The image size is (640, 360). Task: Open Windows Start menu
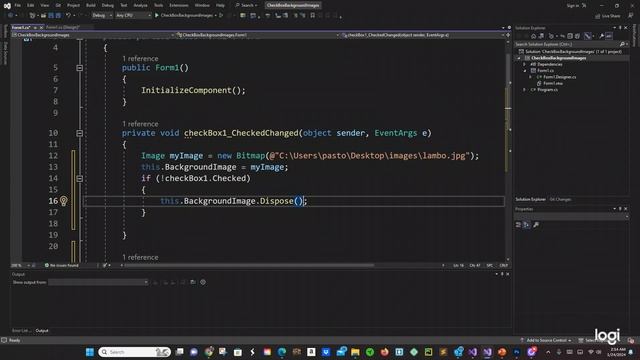(x=90, y=352)
